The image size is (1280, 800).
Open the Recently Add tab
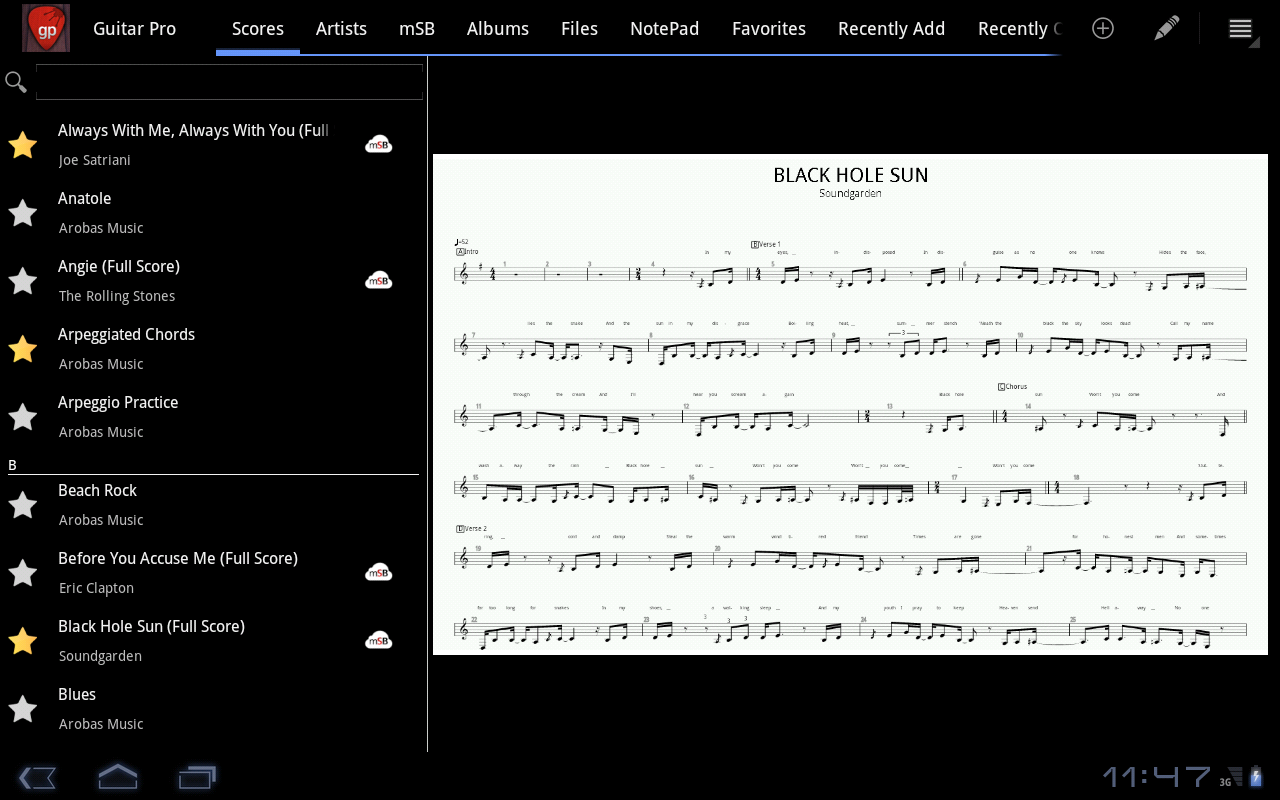click(x=892, y=28)
